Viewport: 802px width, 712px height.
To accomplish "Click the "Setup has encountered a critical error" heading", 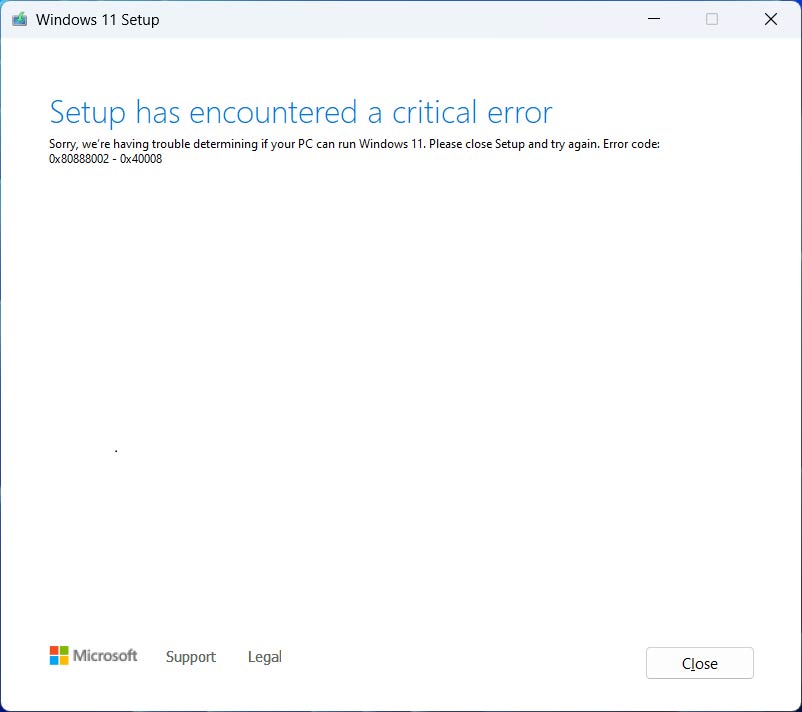I will point(301,113).
